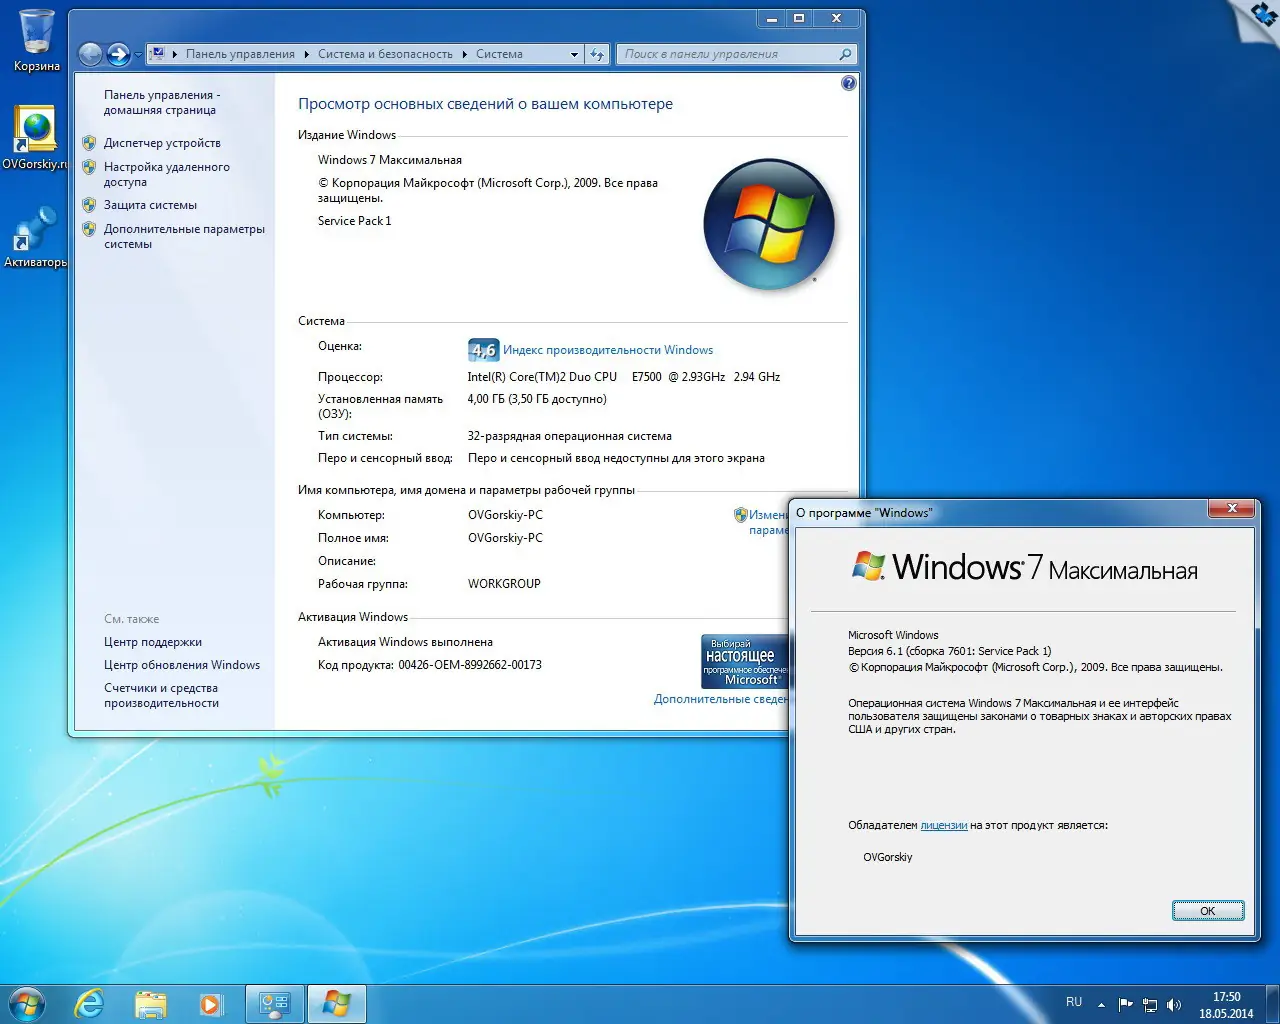Launch Internet Explorer from the taskbar
Screen dimensions: 1280x1024
coord(90,1004)
